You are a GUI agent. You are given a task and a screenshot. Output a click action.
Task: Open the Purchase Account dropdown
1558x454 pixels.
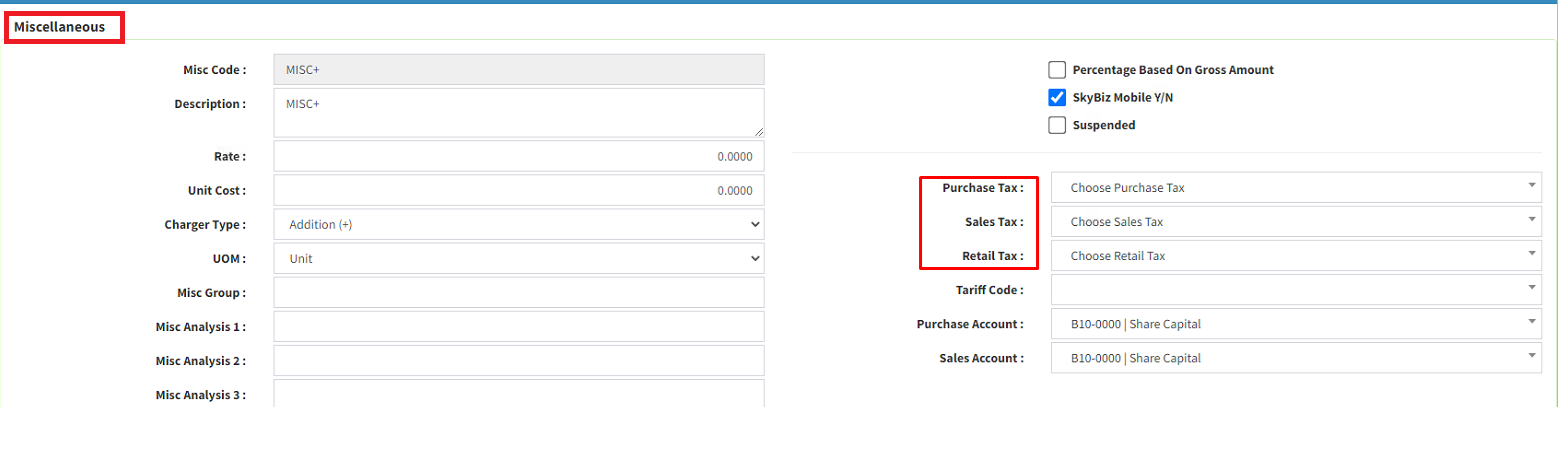[1295, 324]
